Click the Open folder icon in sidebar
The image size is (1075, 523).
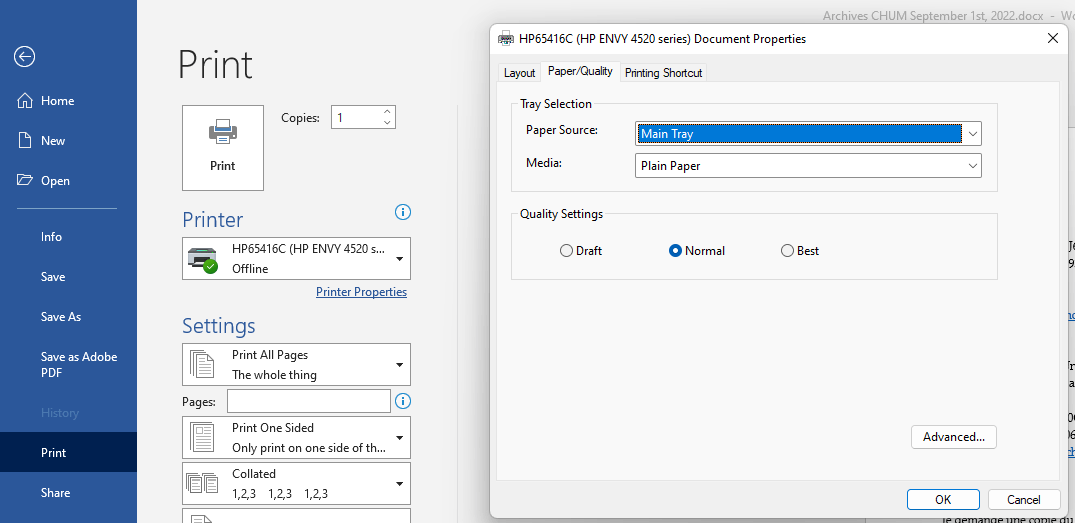point(25,180)
